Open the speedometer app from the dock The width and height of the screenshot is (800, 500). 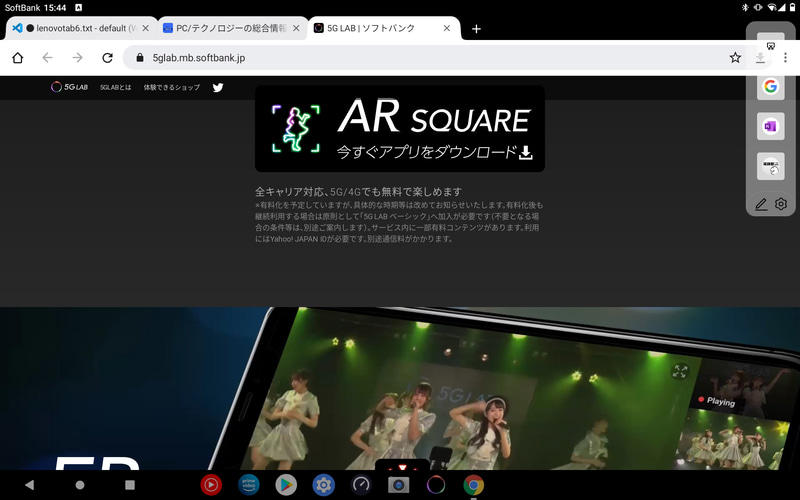[x=361, y=485]
